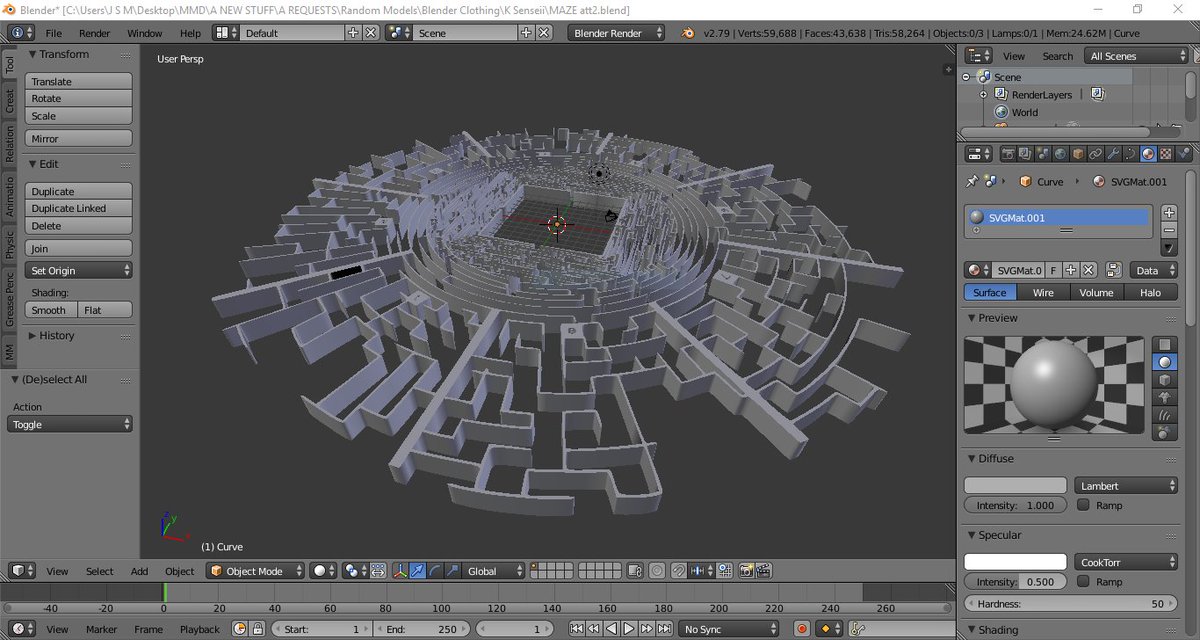Viewport: 1200px width, 640px height.
Task: Toggle the specular Ramp checkbox
Action: [1083, 581]
